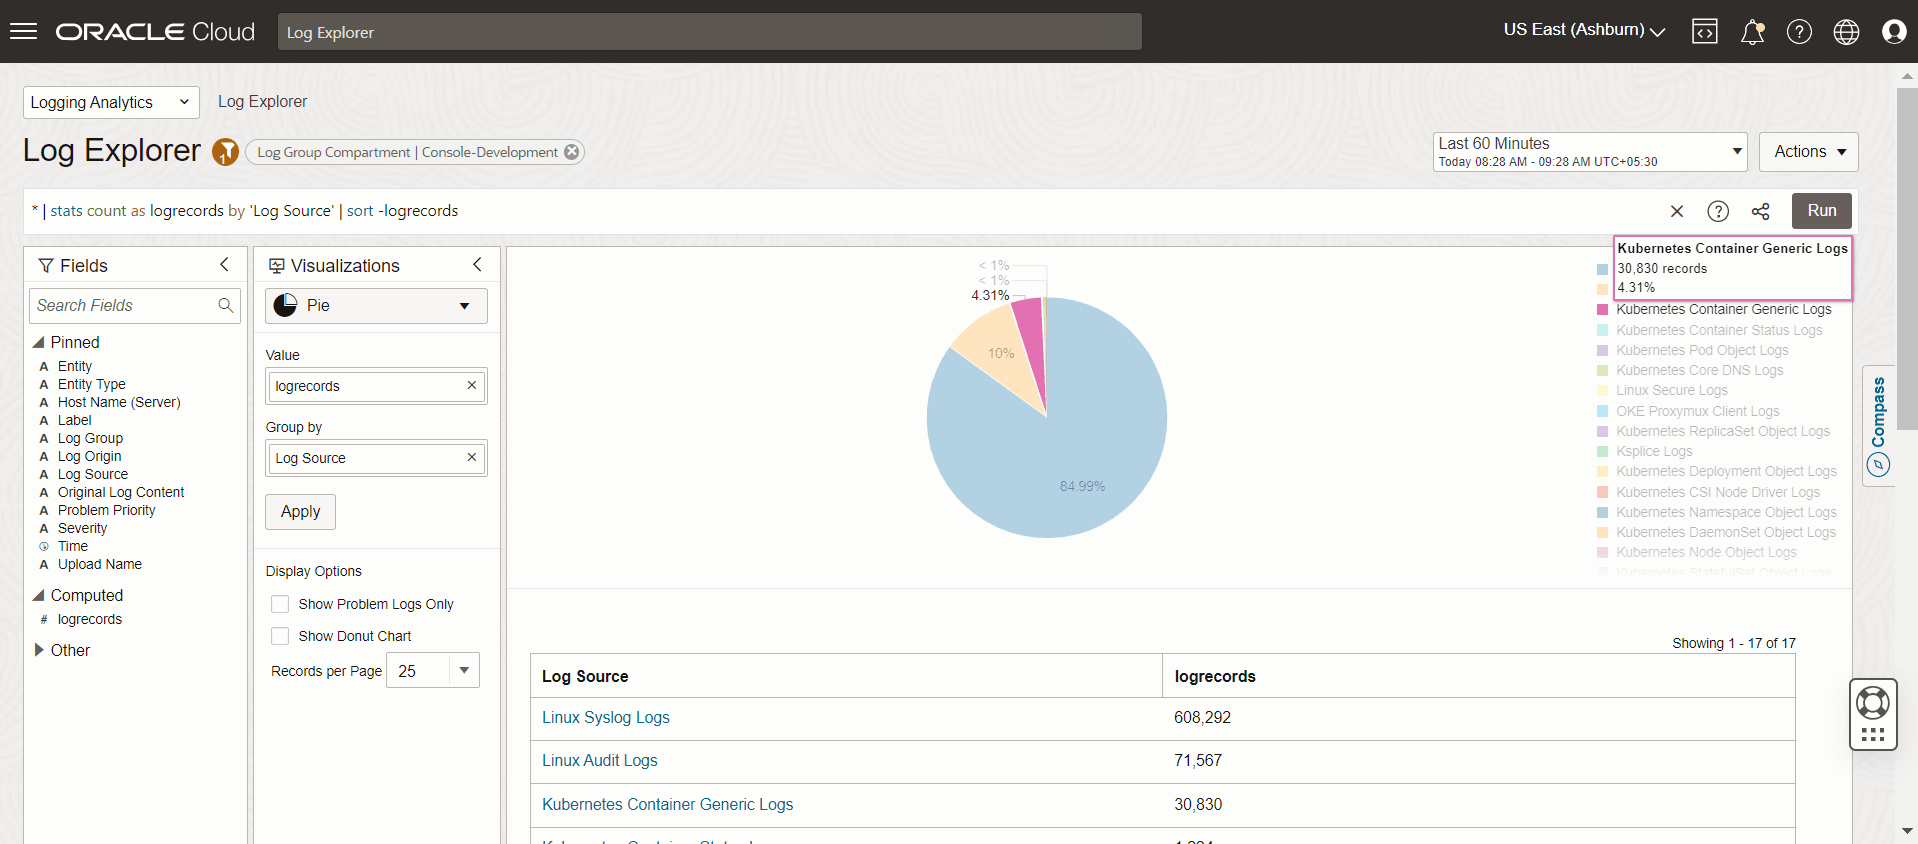This screenshot has height=844, width=1918.
Task: Click the Run button
Action: click(1821, 211)
